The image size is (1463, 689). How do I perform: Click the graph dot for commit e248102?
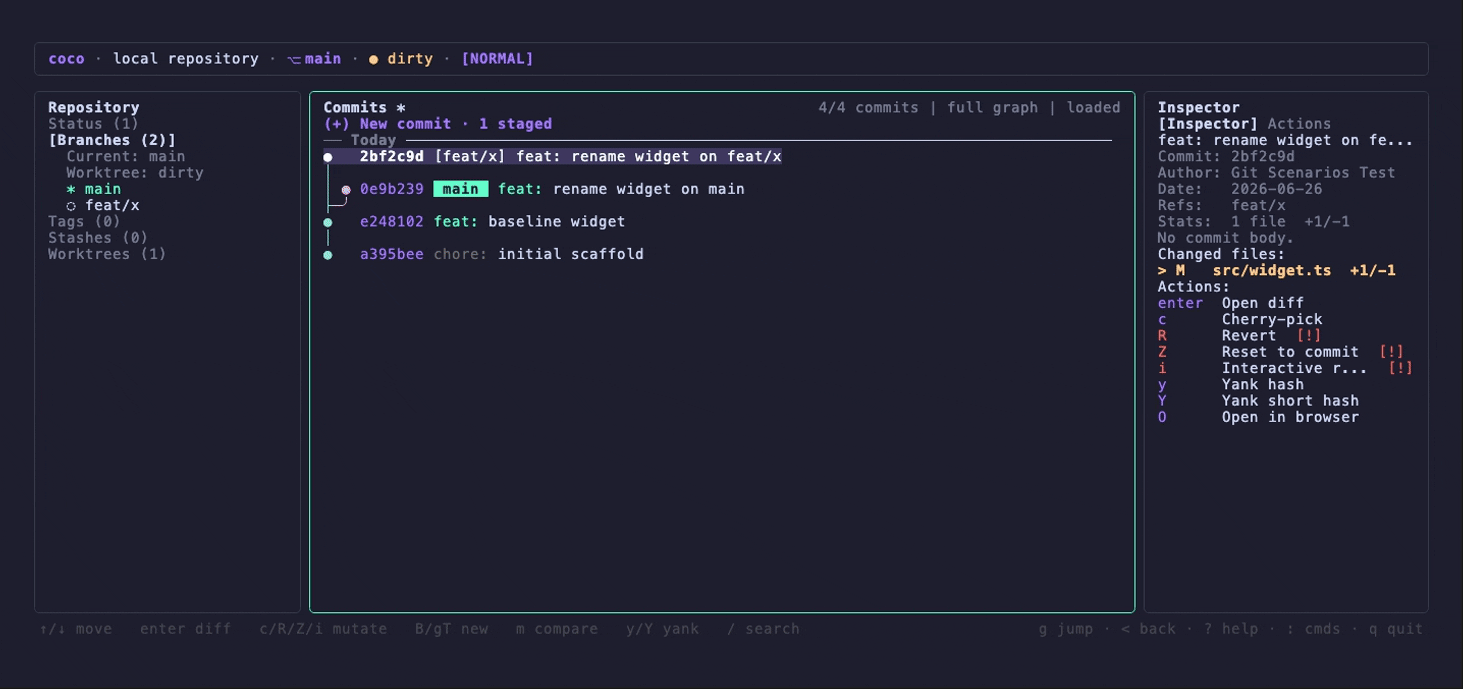328,222
